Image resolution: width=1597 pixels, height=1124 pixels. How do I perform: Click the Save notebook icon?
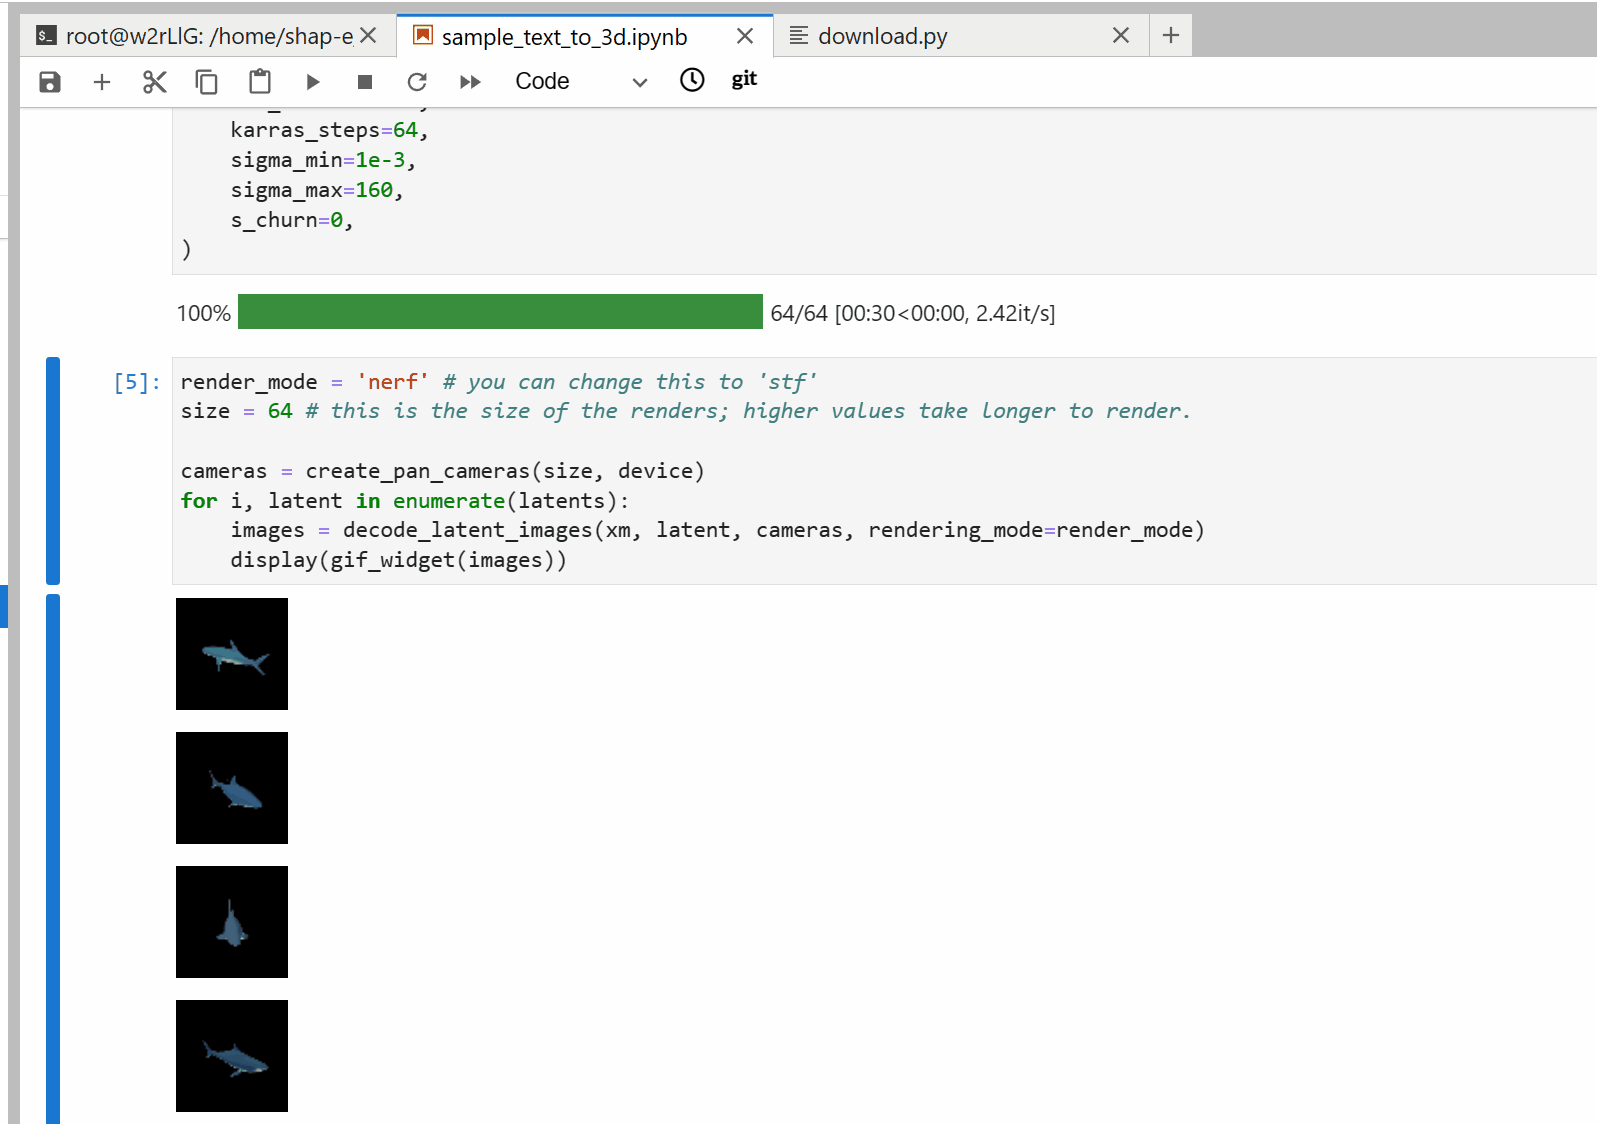[50, 82]
